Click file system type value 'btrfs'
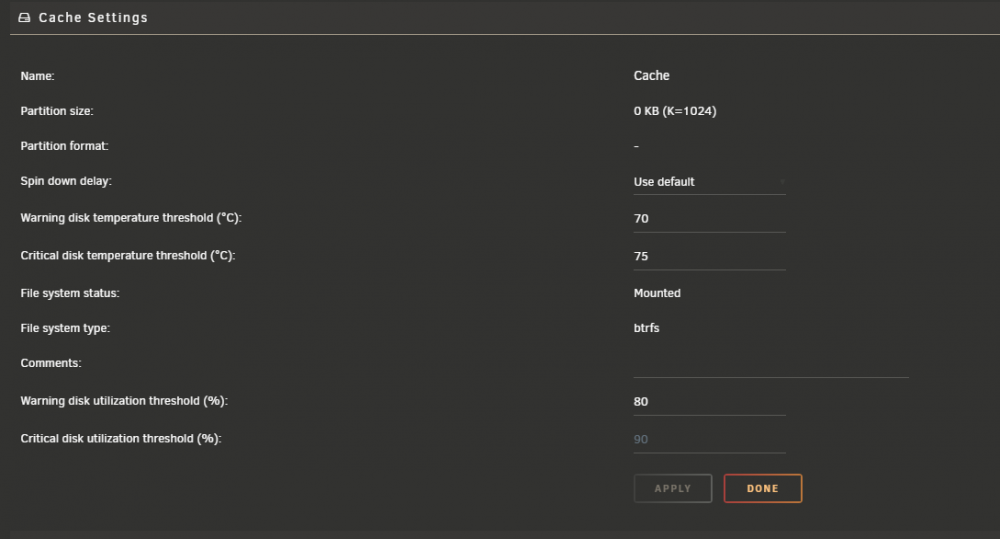Image resolution: width=1000 pixels, height=539 pixels. 646,328
